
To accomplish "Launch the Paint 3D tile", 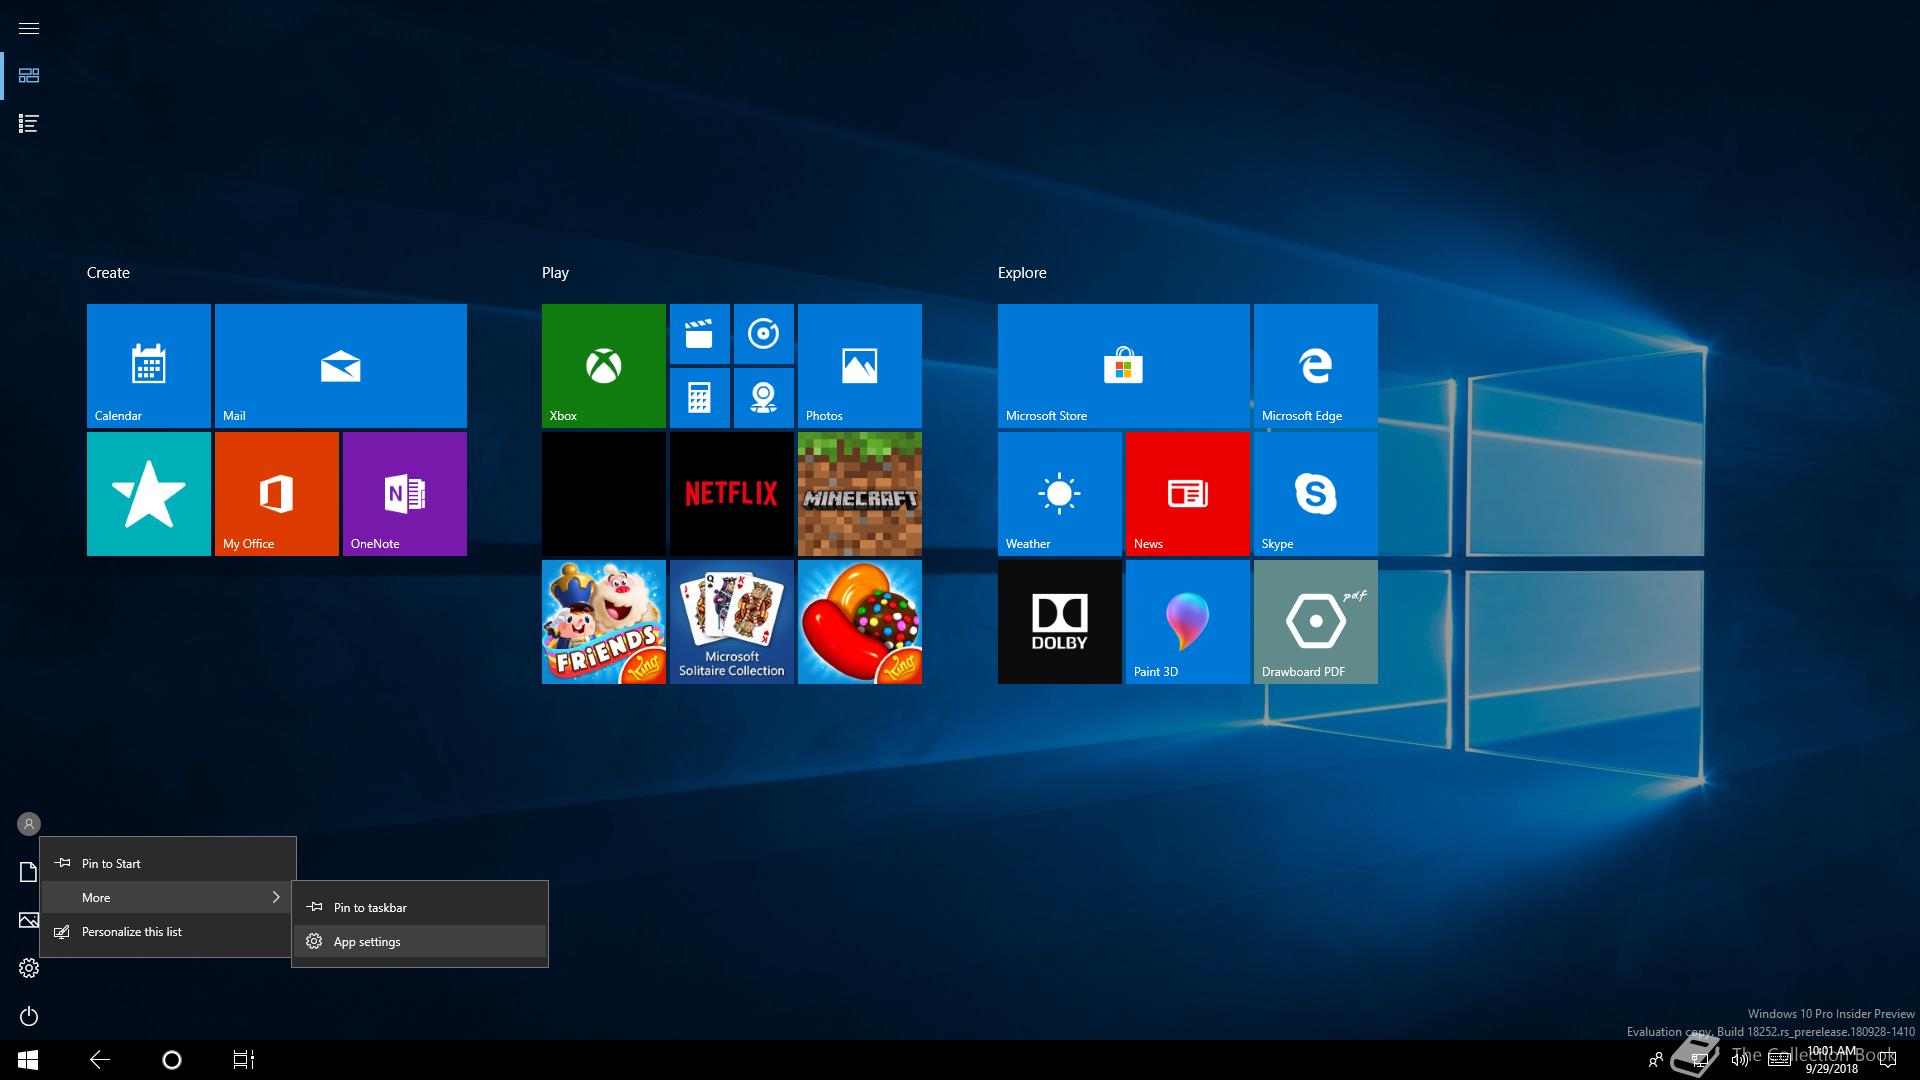I will pos(1188,622).
